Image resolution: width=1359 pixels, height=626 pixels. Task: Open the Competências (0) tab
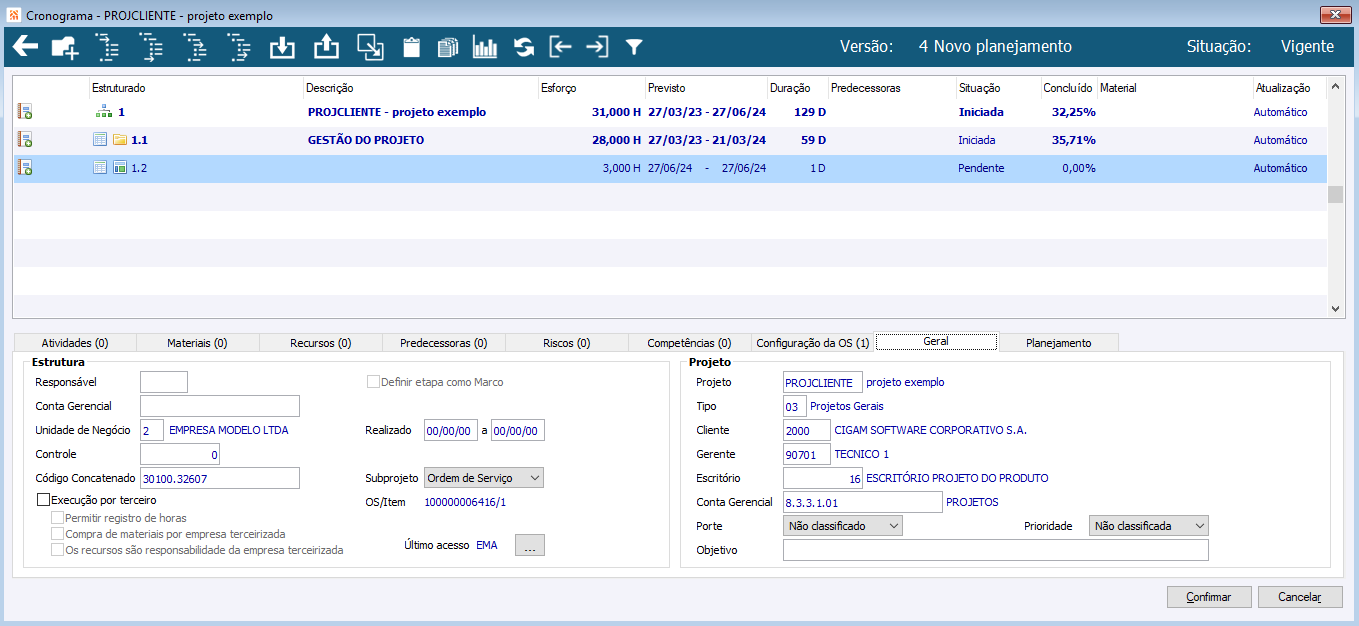tap(690, 343)
